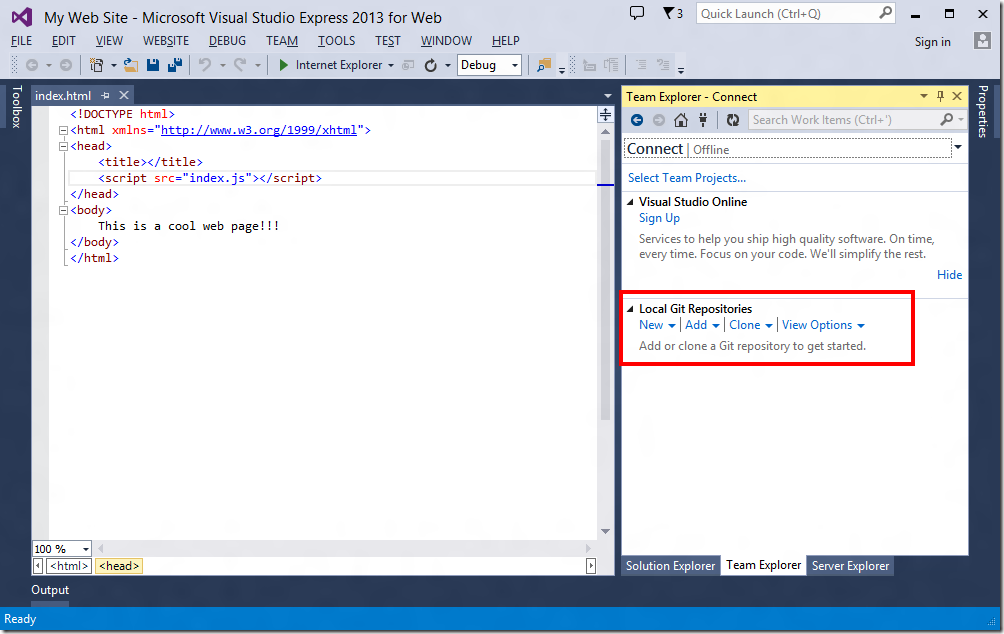Click Search Work Items magnifier icon

(x=947, y=119)
